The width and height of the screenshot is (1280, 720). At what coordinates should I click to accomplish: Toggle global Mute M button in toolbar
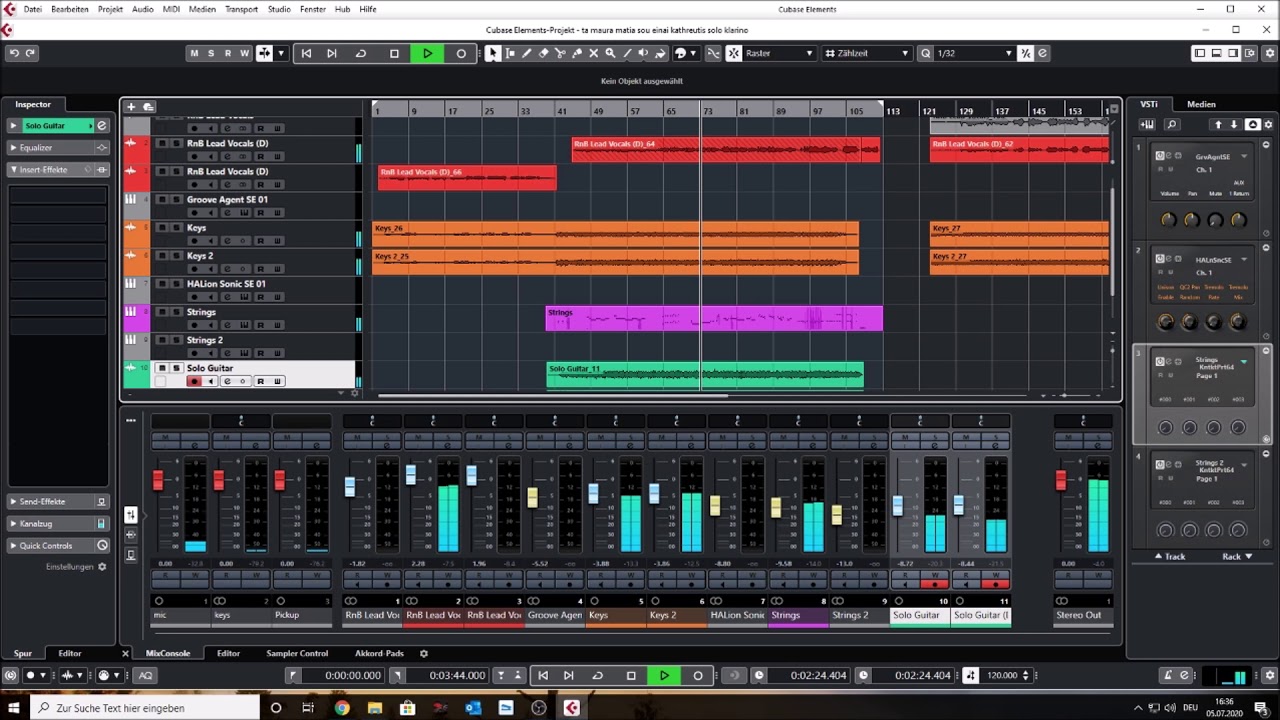click(x=194, y=53)
